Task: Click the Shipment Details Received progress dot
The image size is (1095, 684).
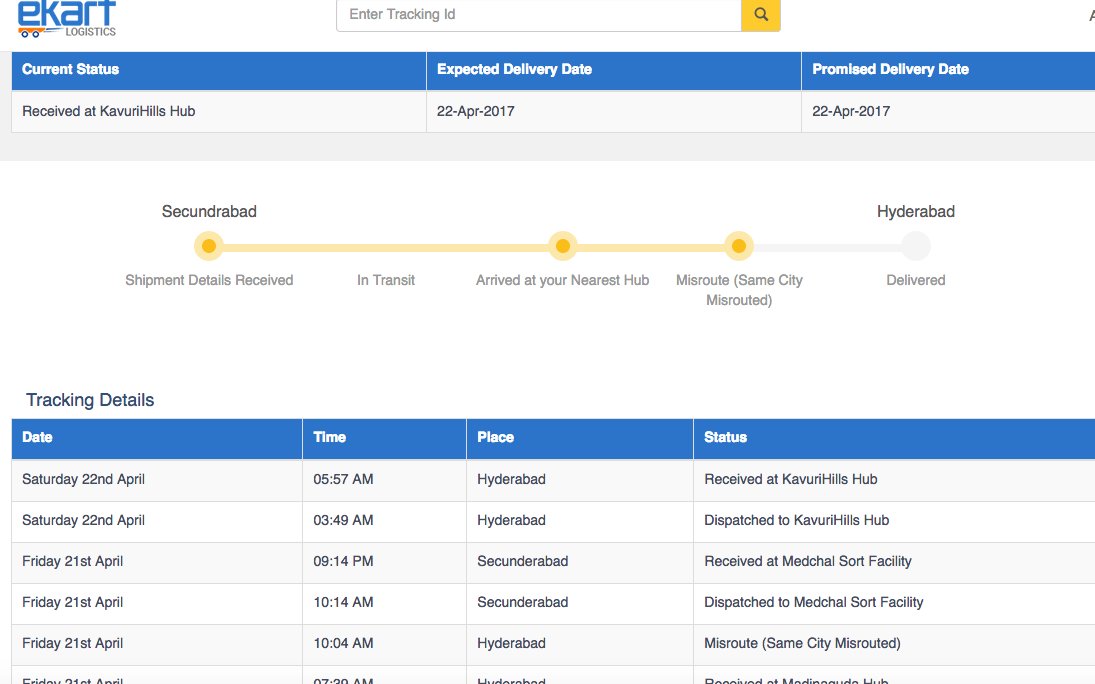Action: [x=209, y=246]
